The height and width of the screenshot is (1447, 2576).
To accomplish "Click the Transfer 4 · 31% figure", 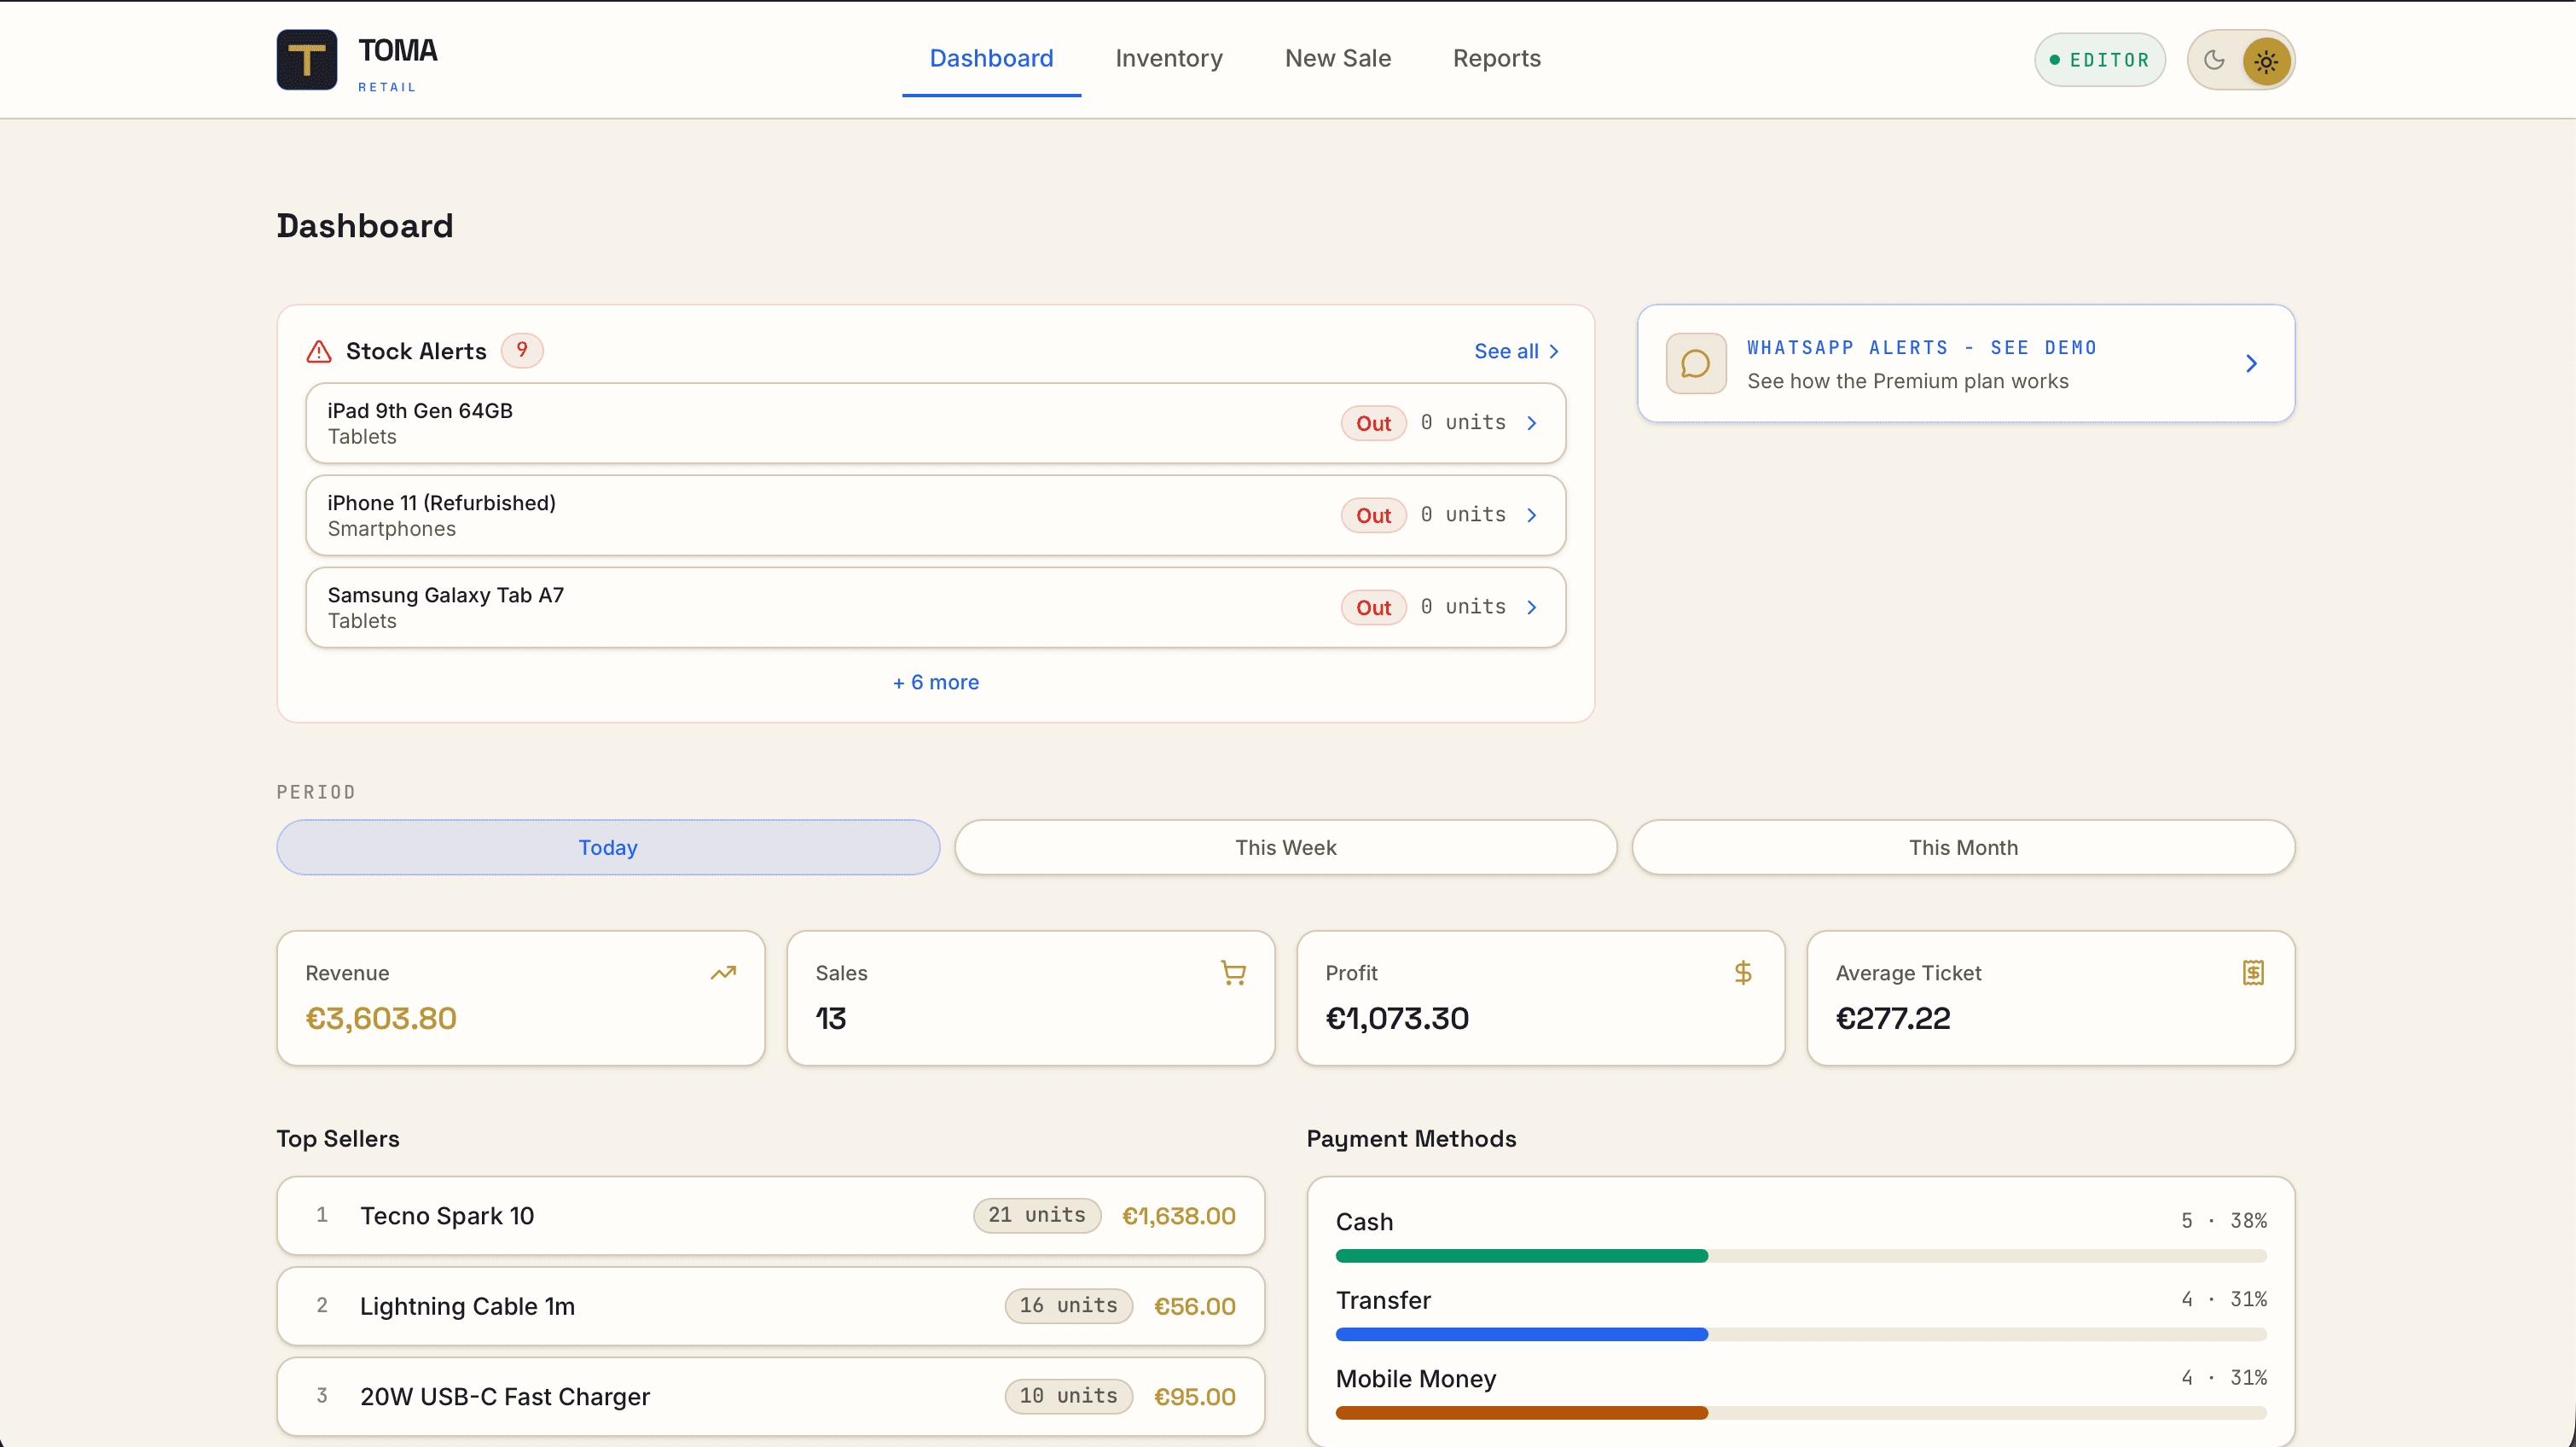I will pos(2224,1299).
